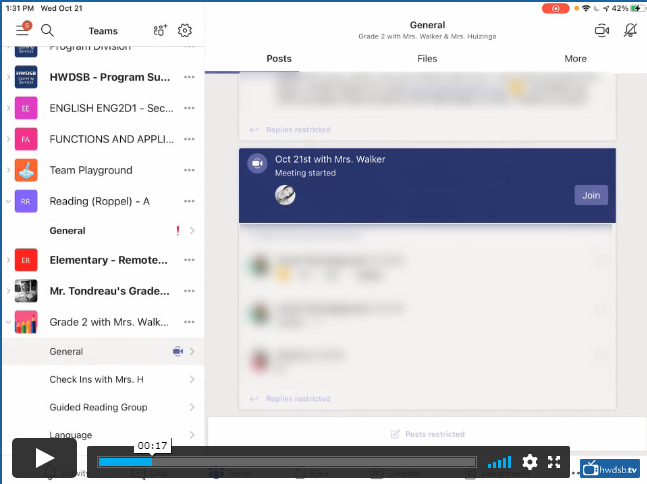The width and height of the screenshot is (647, 484).
Task: Open more options for ENGLISH ENG2D1
Action: point(189,108)
